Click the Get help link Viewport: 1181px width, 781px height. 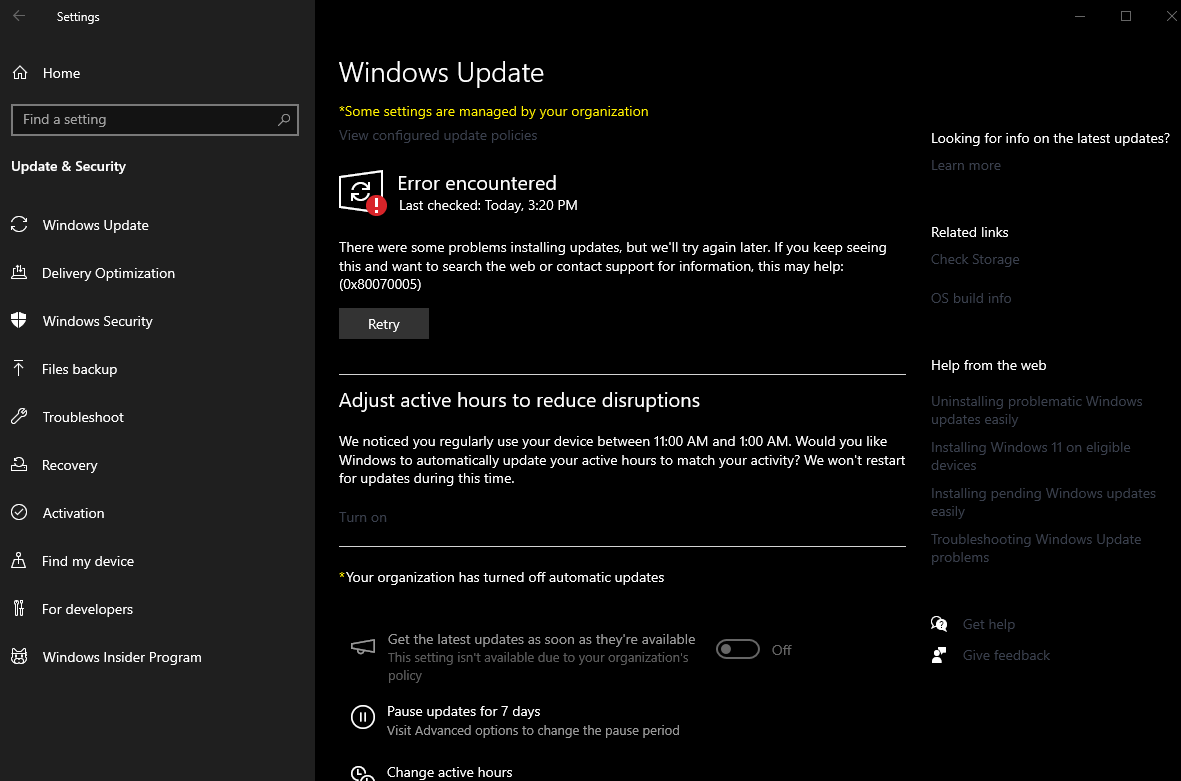tap(989, 624)
